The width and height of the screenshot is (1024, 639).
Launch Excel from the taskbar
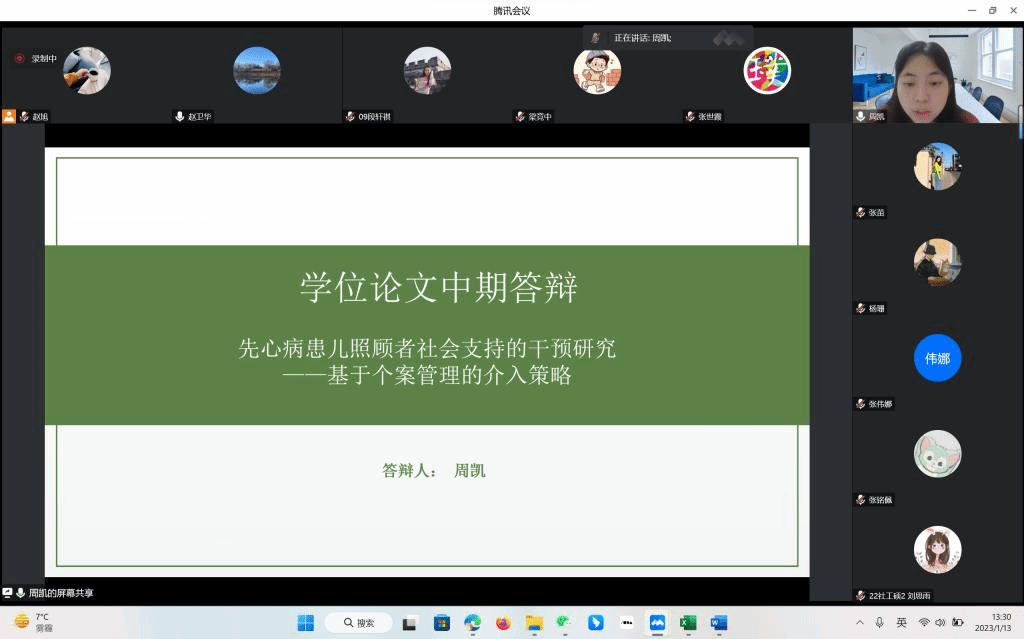[x=688, y=622]
